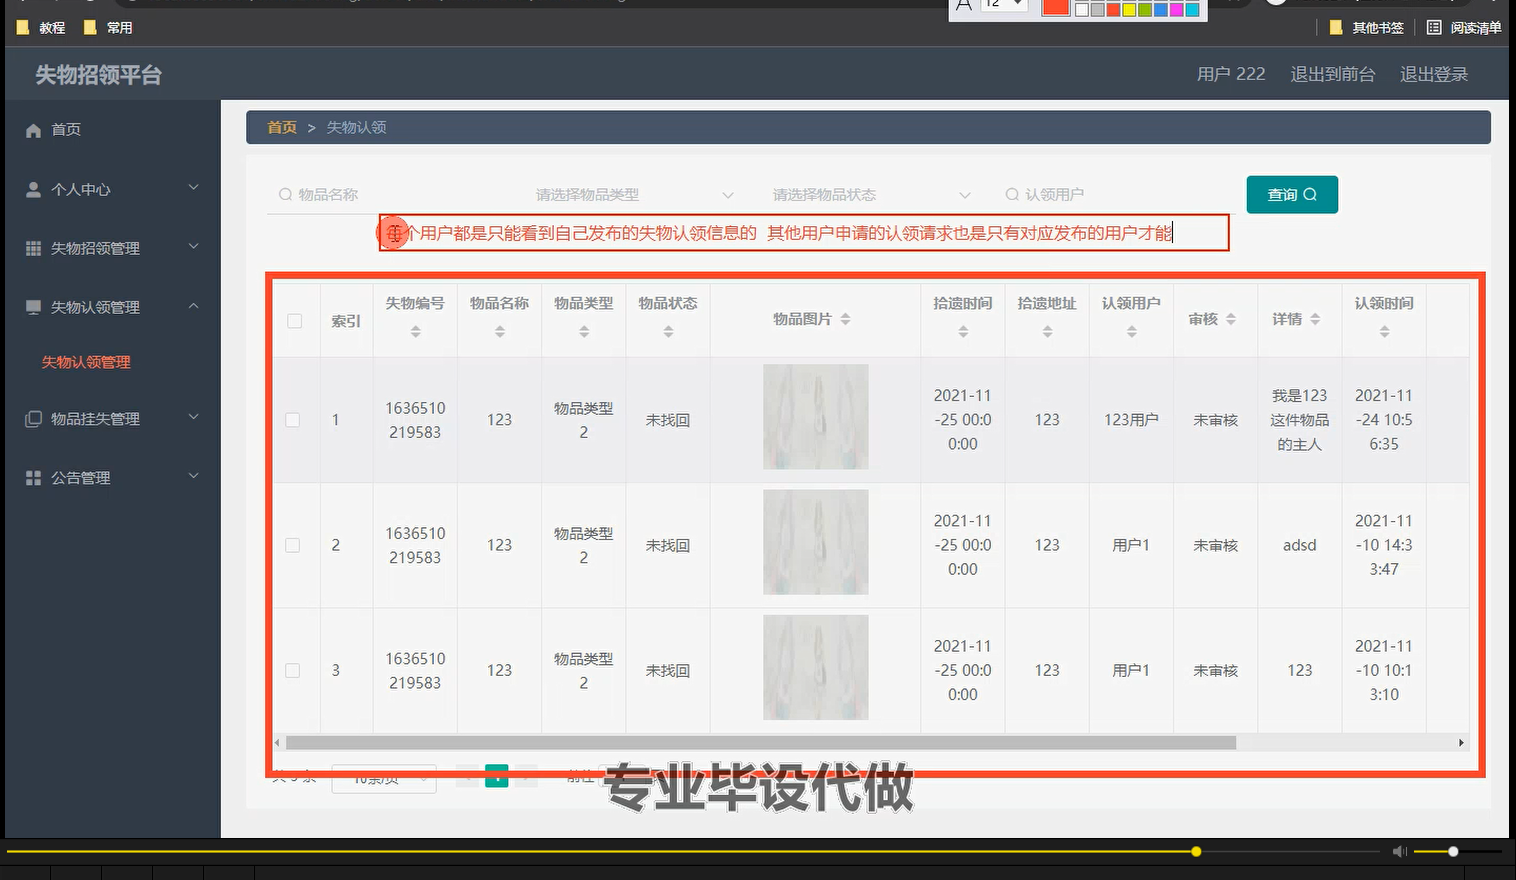This screenshot has height=880, width=1516.
Task: Click the 认领用户 cell reading 123用户
Action: coord(1131,420)
